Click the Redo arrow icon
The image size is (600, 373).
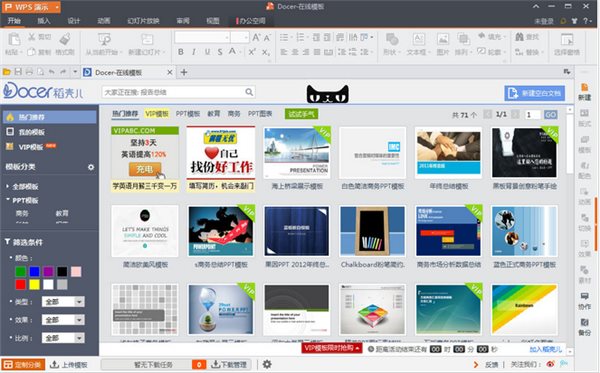[63, 72]
